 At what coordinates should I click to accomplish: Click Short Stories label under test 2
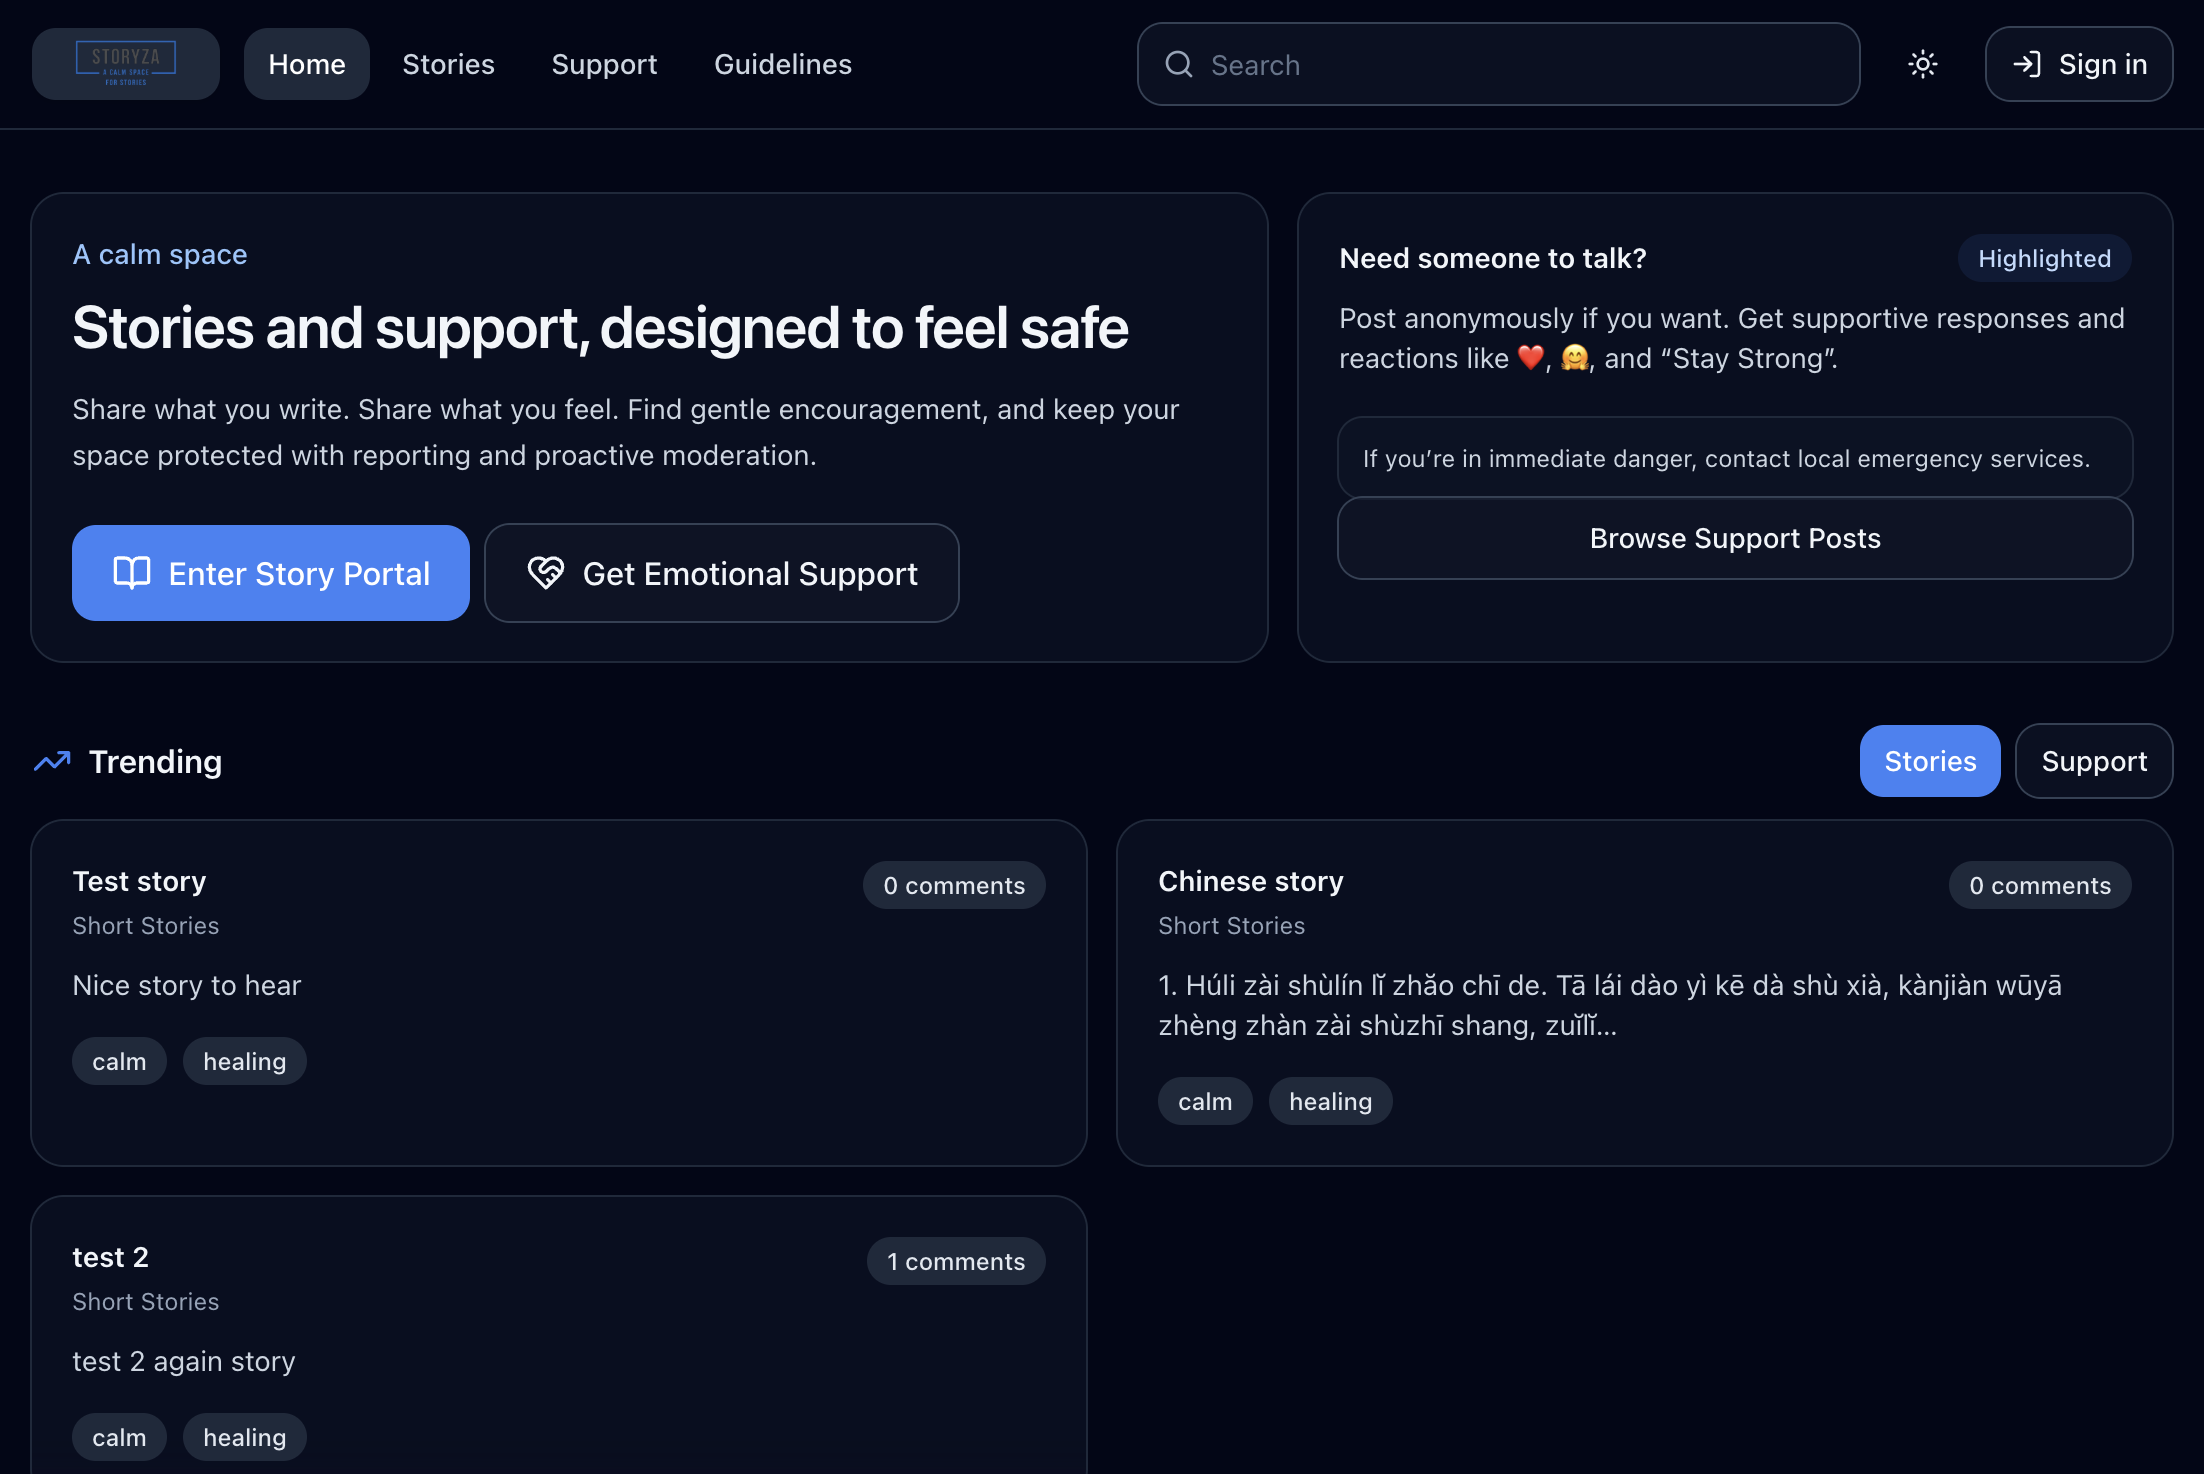click(x=145, y=1303)
